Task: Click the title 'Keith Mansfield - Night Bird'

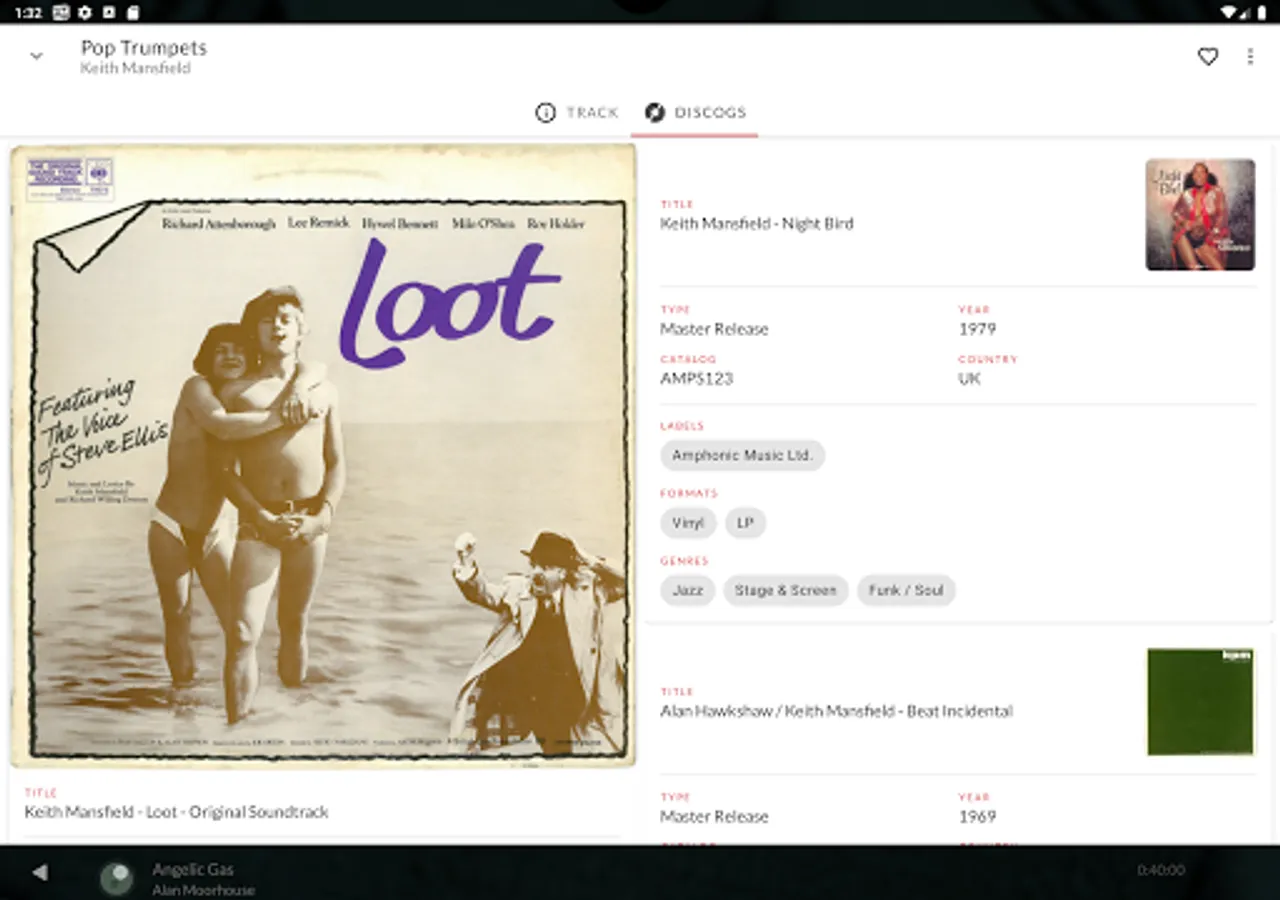Action: pyautogui.click(x=757, y=224)
